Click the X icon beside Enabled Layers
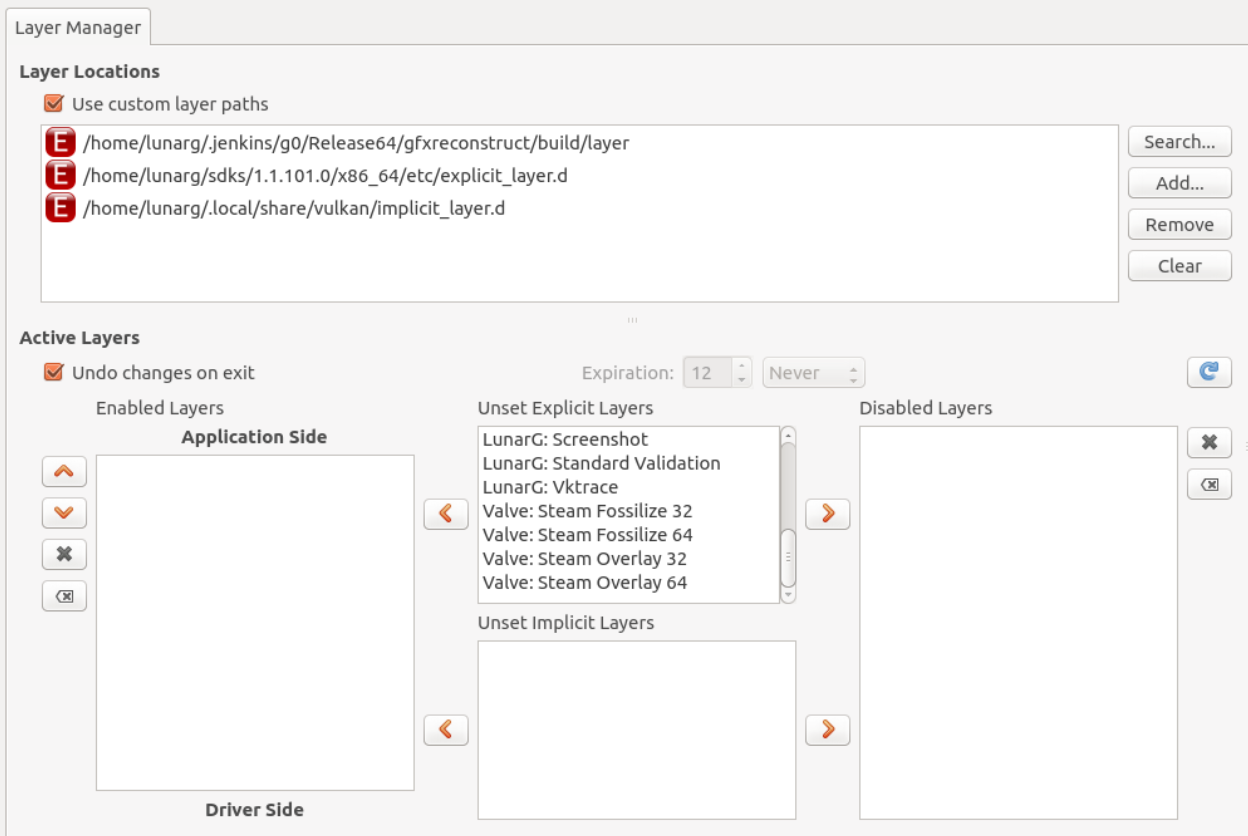The height and width of the screenshot is (836, 1248). 63,555
